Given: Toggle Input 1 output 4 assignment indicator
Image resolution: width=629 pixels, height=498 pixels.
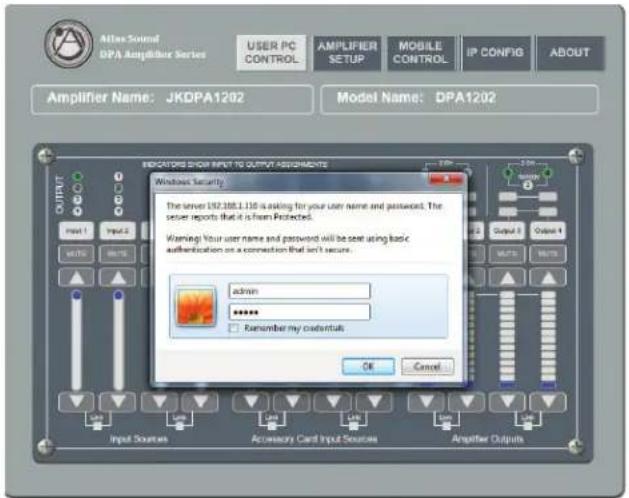Looking at the screenshot, I should 77,211.
